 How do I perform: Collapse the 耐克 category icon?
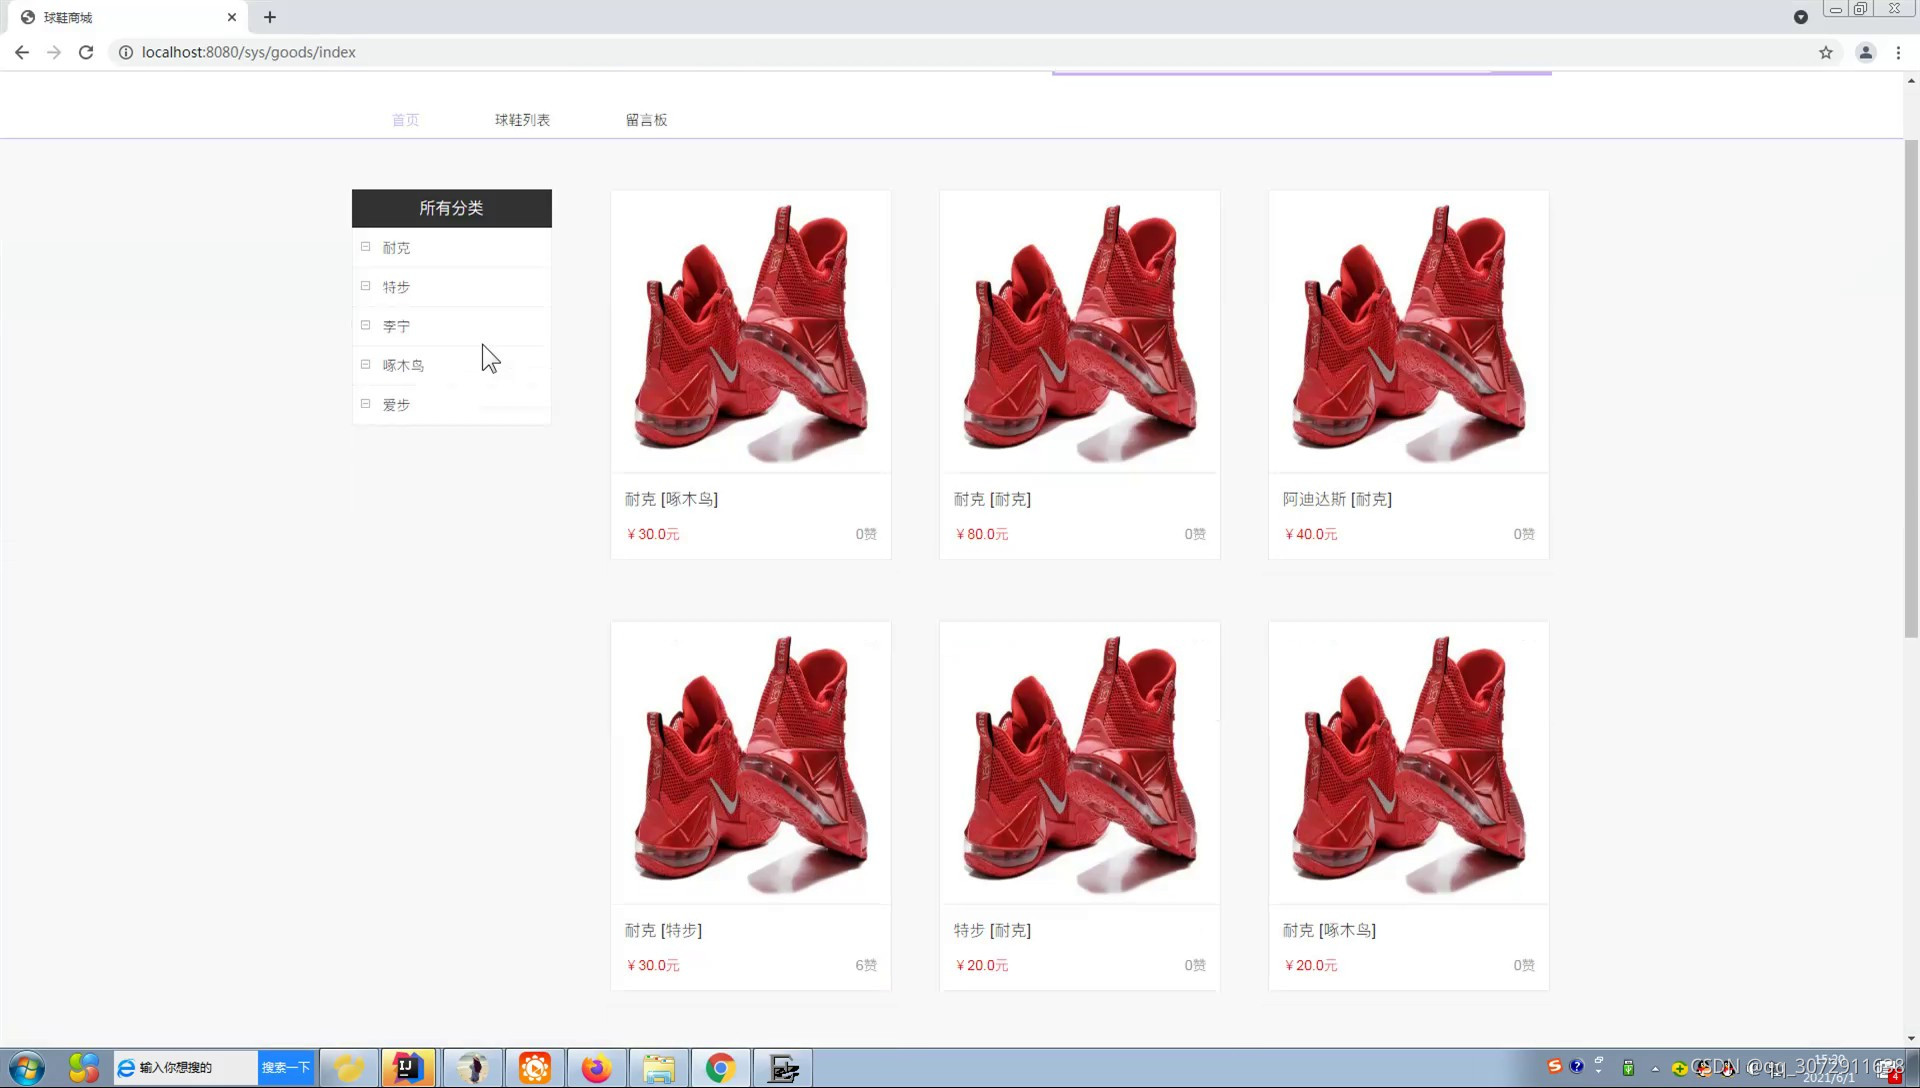point(365,247)
